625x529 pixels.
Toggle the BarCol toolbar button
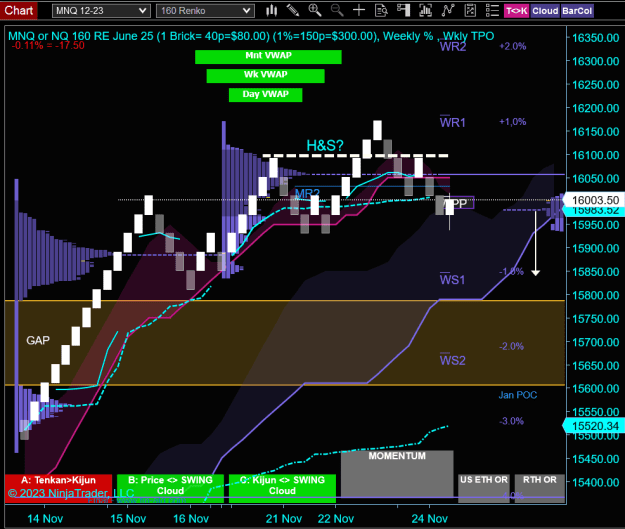(577, 11)
